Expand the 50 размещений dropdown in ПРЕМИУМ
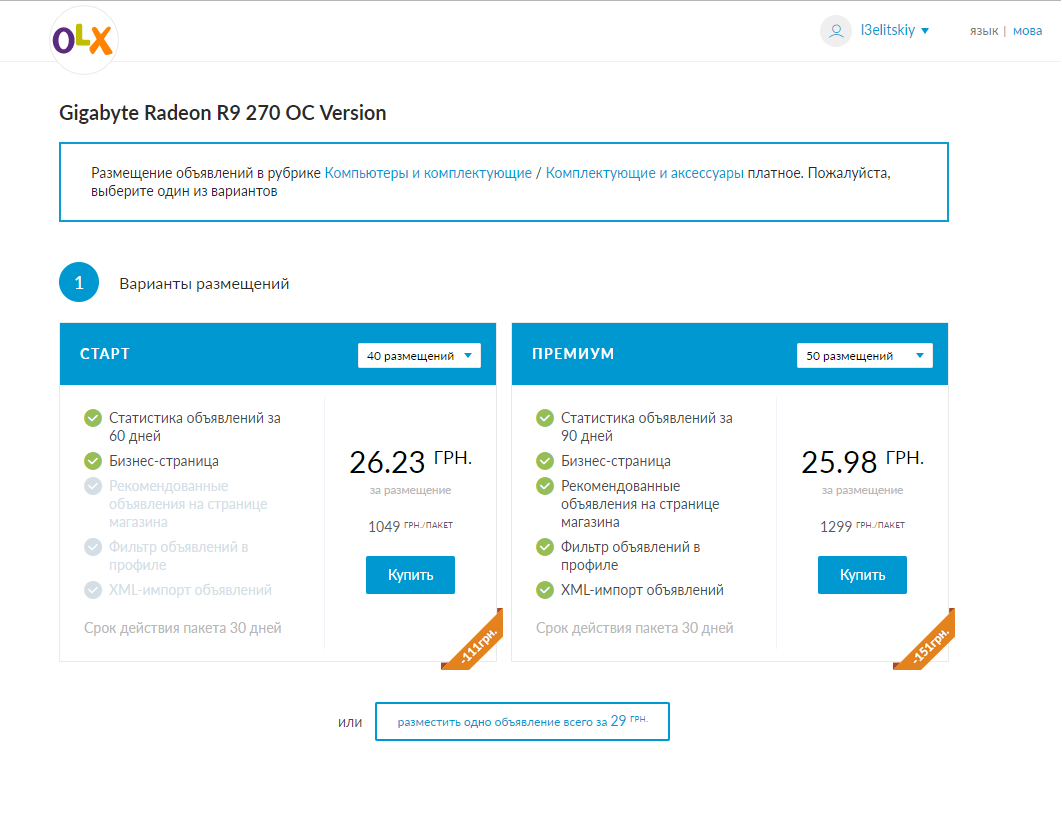This screenshot has height=839, width=1062. click(x=864, y=356)
